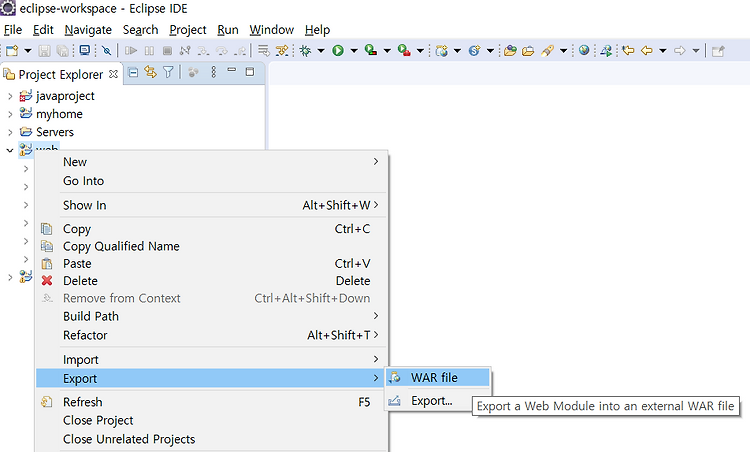
Task: Click the Pin Editor icon
Action: pyautogui.click(x=718, y=50)
